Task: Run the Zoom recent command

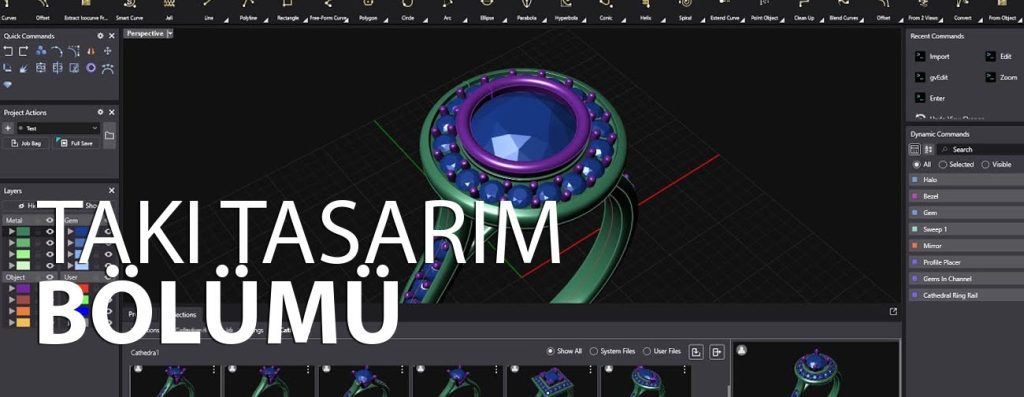Action: click(1002, 77)
